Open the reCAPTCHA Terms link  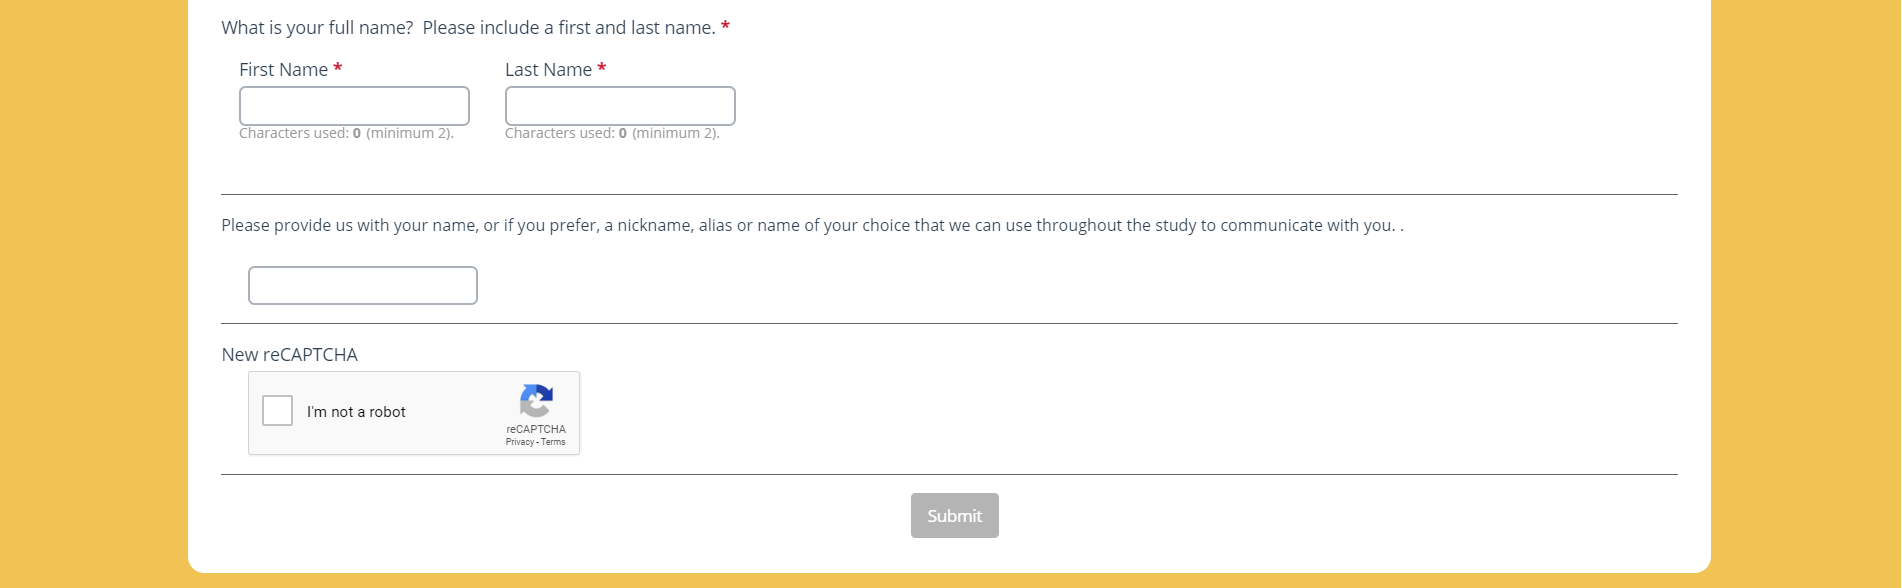[x=553, y=442]
